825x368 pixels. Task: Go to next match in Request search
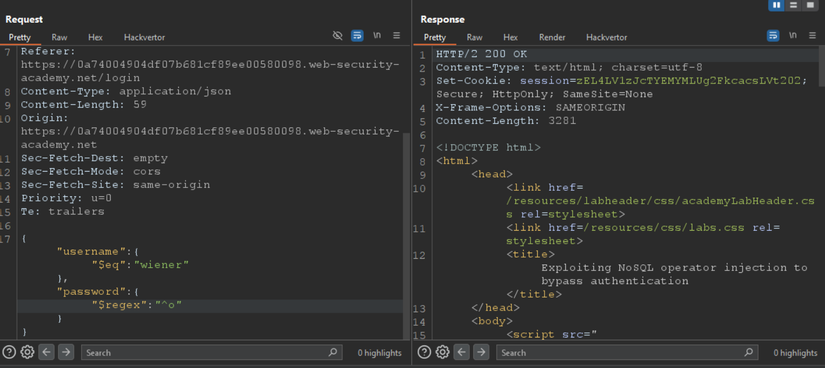pos(65,352)
